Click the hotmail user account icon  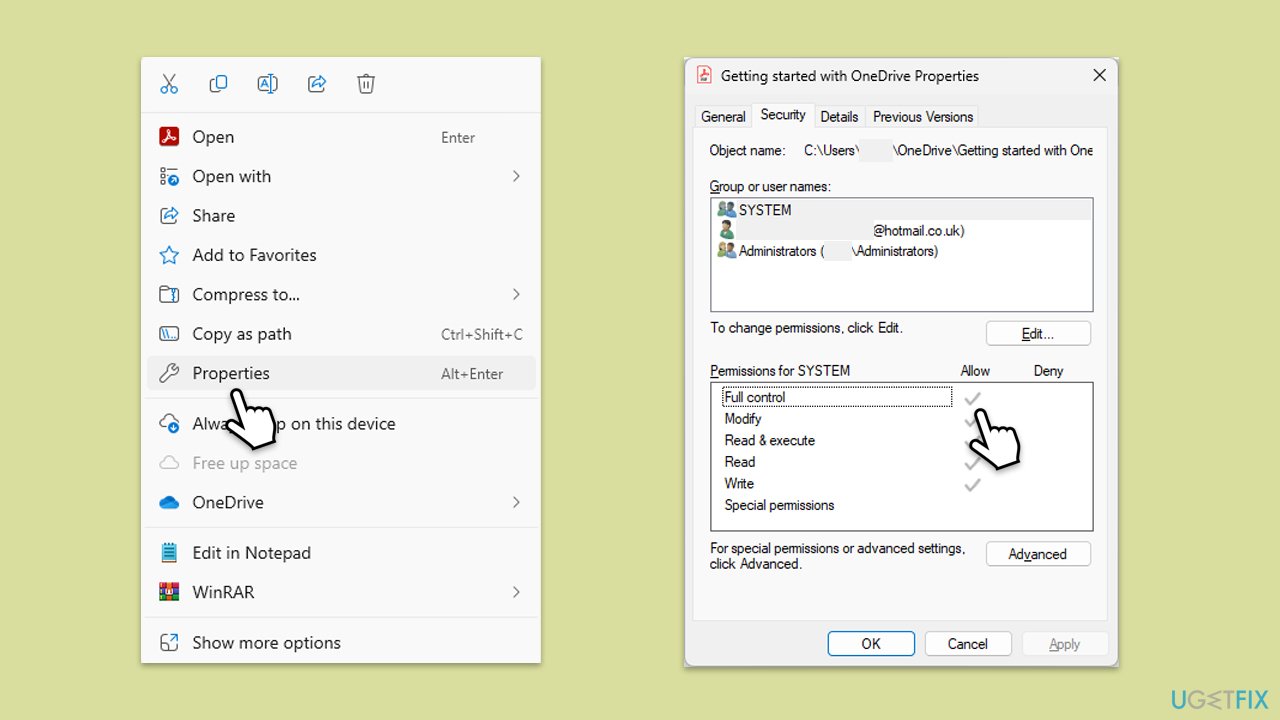pyautogui.click(x=727, y=230)
